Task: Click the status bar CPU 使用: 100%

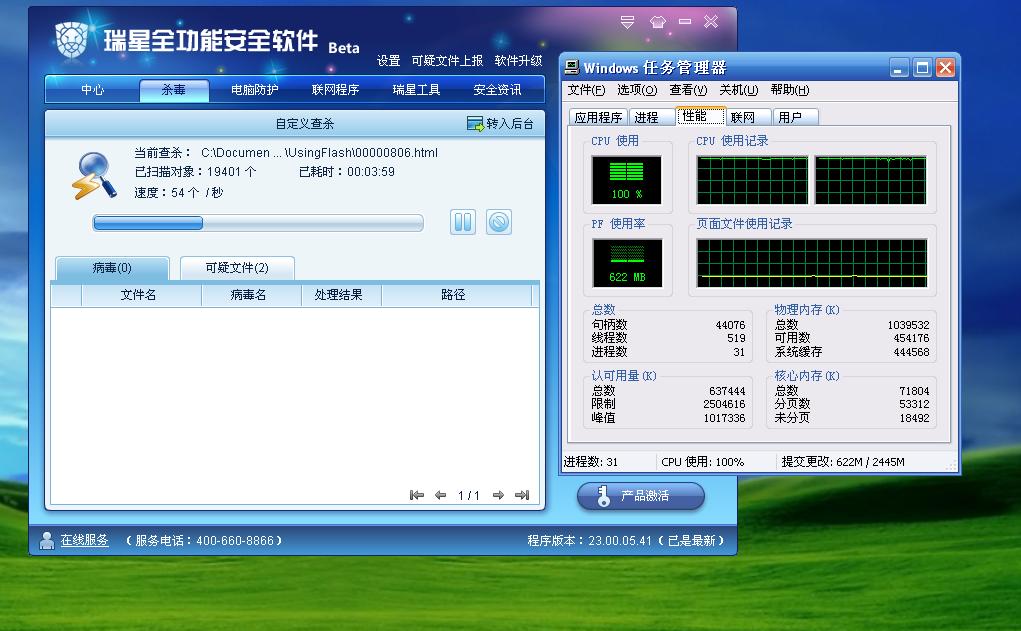Action: (703, 462)
